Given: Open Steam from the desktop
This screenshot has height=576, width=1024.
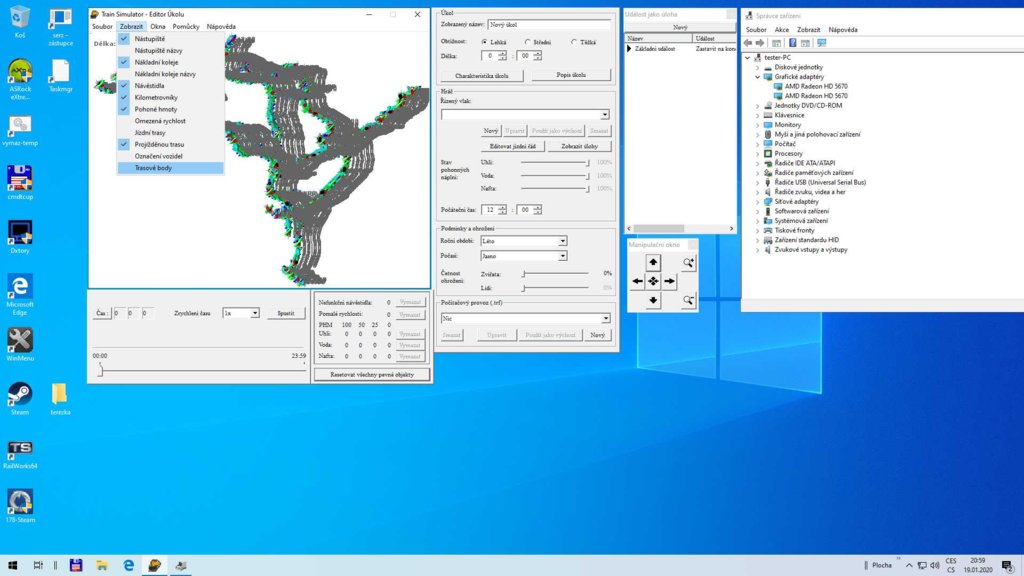Looking at the screenshot, I should coord(19,394).
